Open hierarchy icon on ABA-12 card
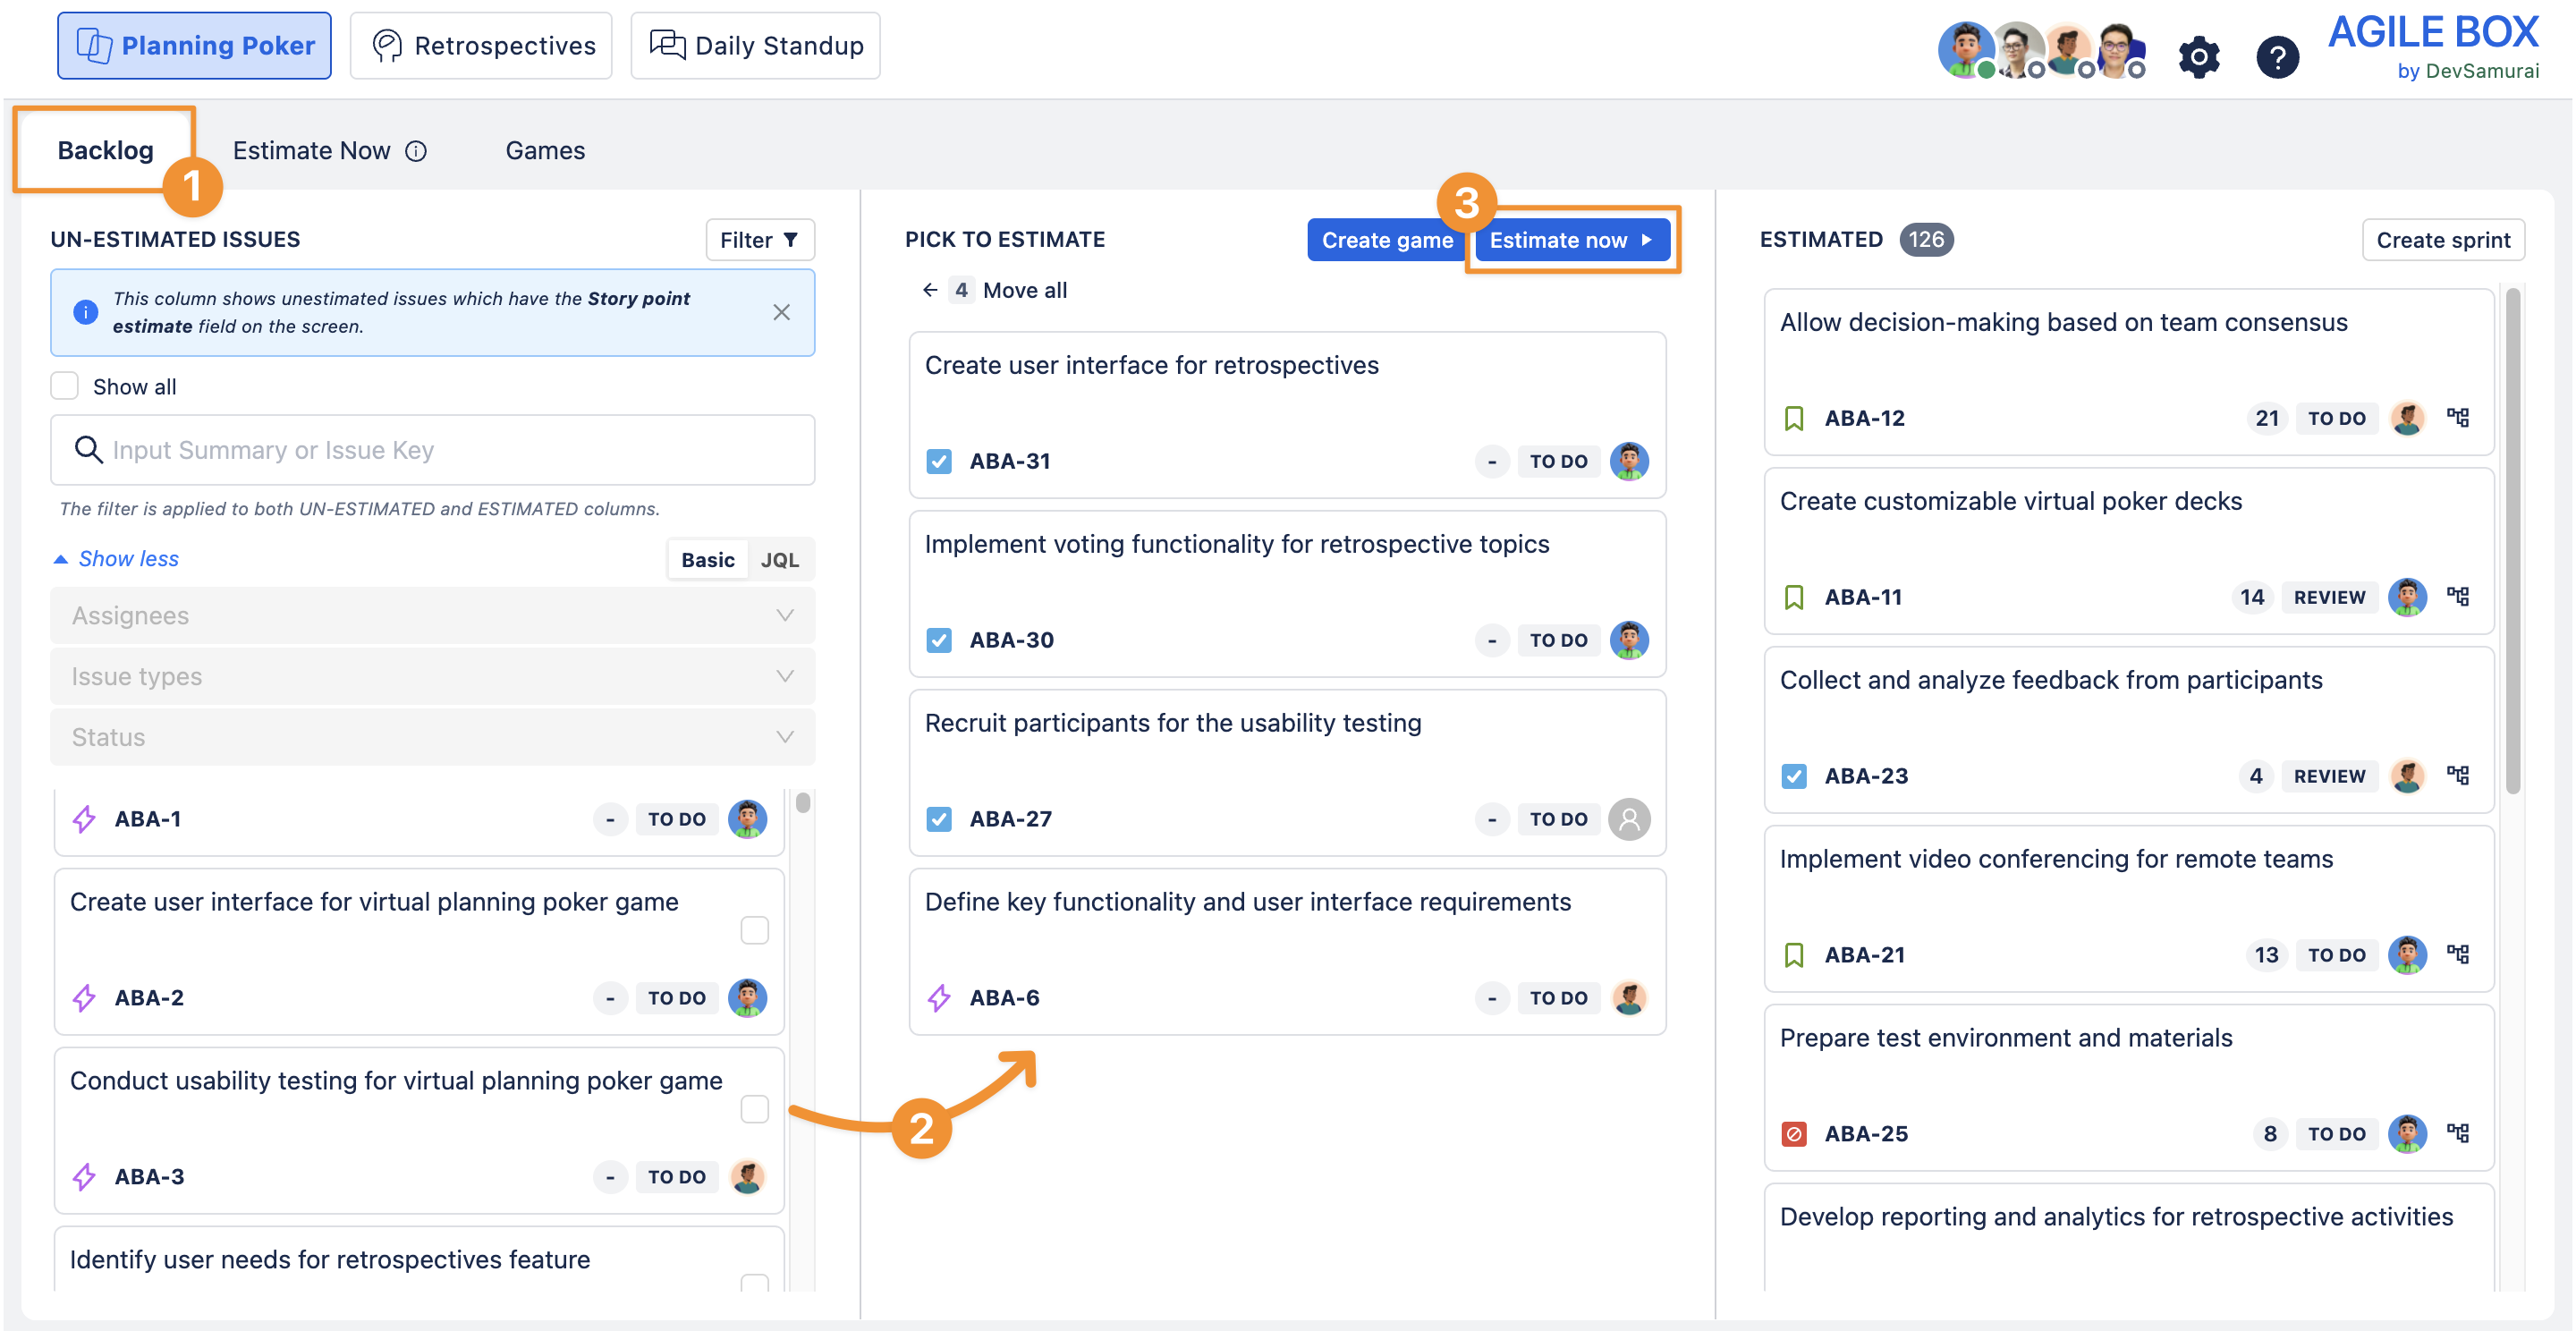The image size is (2576, 1331). [2458, 418]
